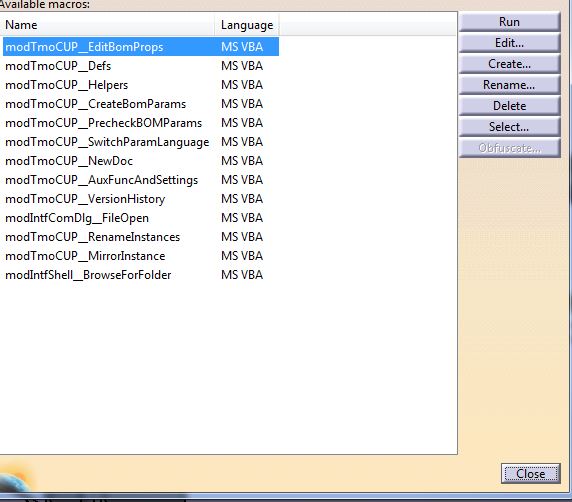Image resolution: width=572 pixels, height=502 pixels.
Task: Click the Create... button
Action: coord(509,64)
